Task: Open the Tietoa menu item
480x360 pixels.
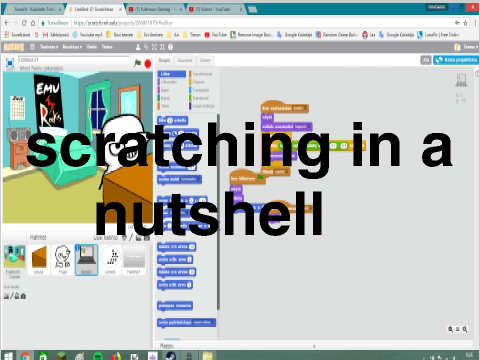Action: (107, 47)
